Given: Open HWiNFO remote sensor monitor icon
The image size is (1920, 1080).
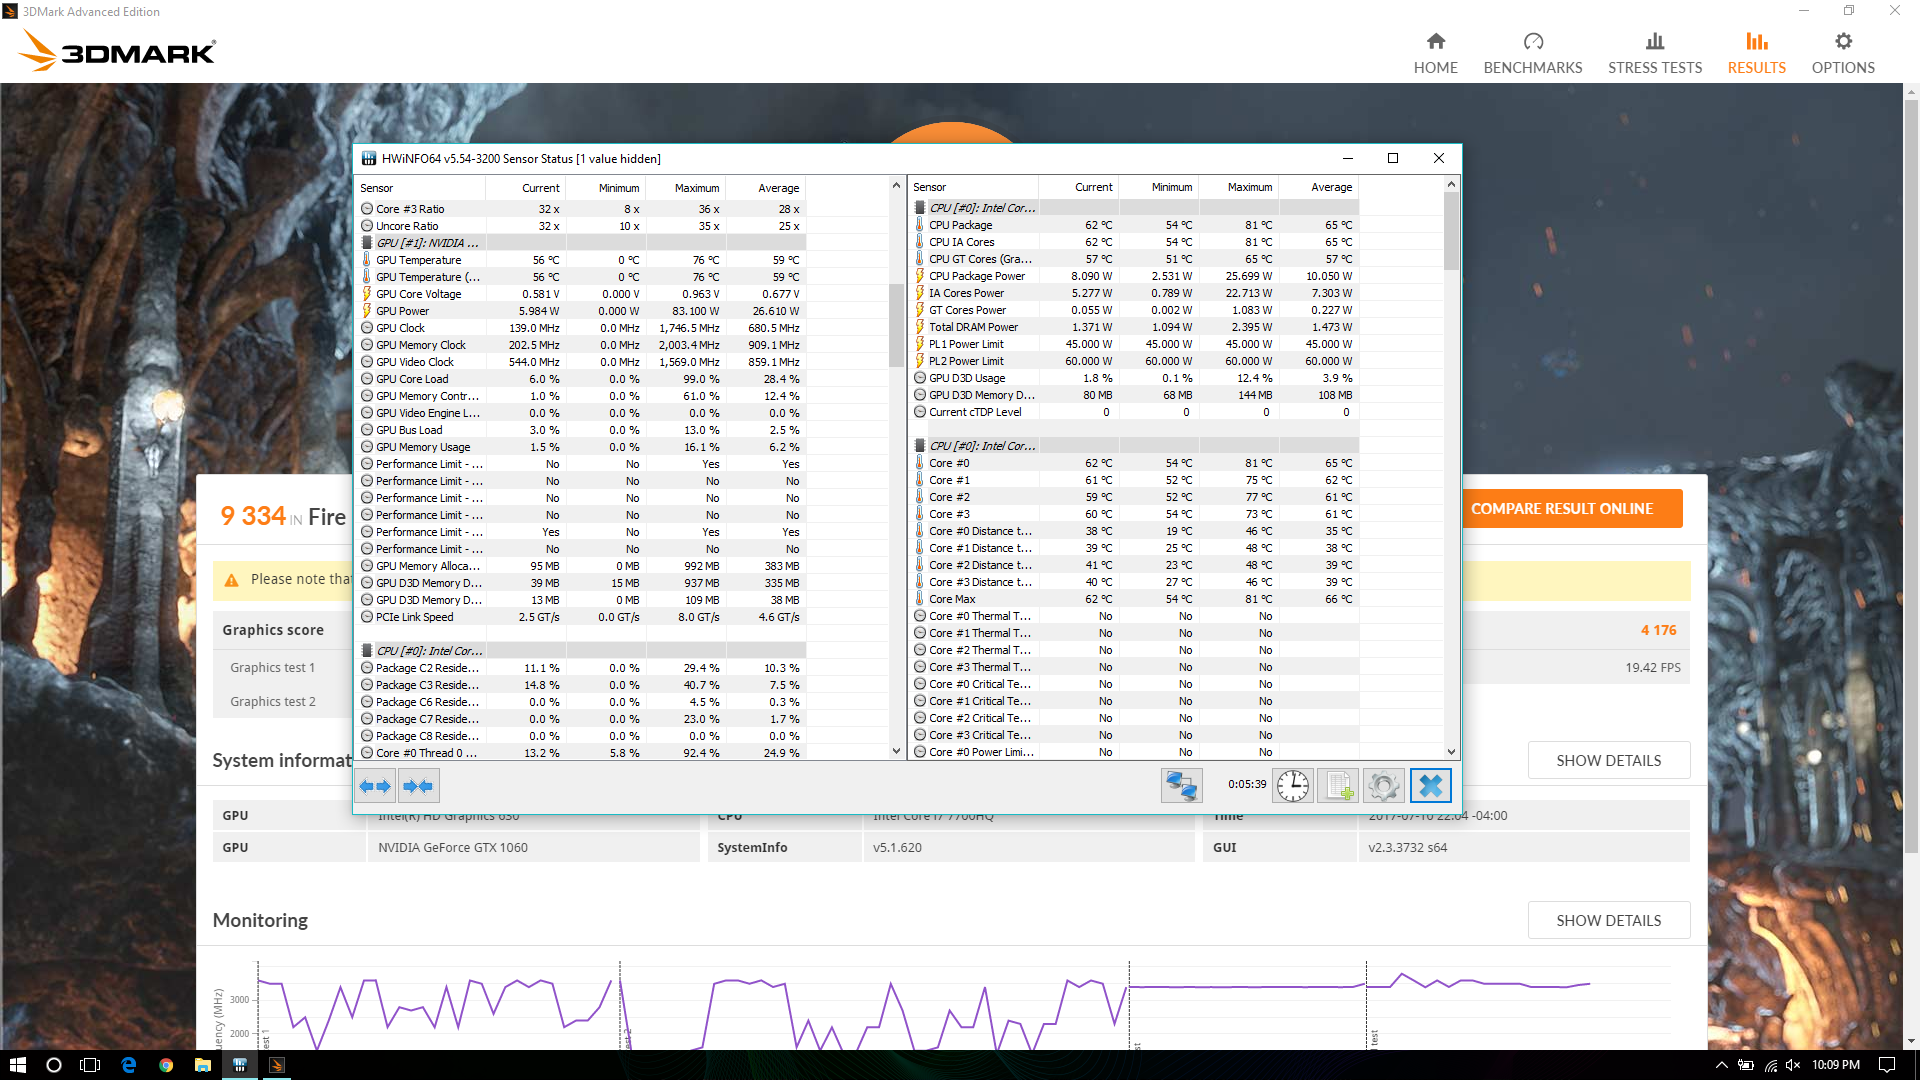Looking at the screenshot, I should [x=1181, y=786].
